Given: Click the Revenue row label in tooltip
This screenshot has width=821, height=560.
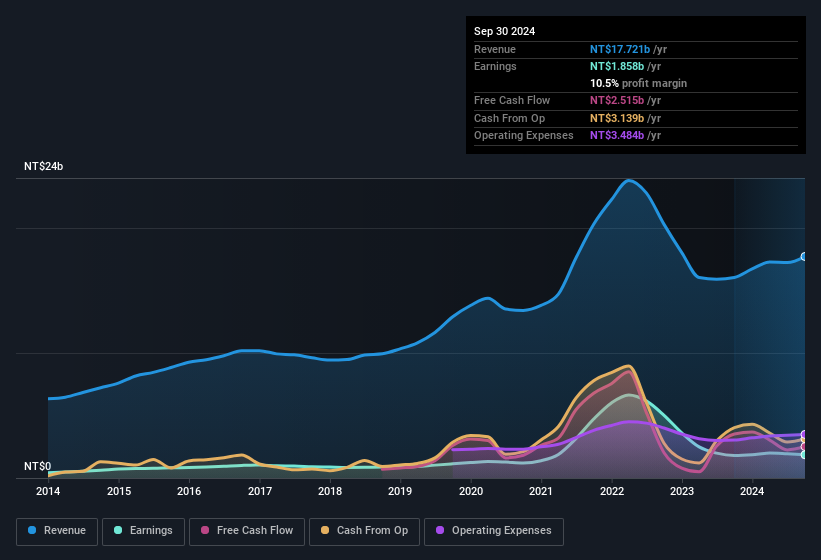Looking at the screenshot, I should [495, 49].
